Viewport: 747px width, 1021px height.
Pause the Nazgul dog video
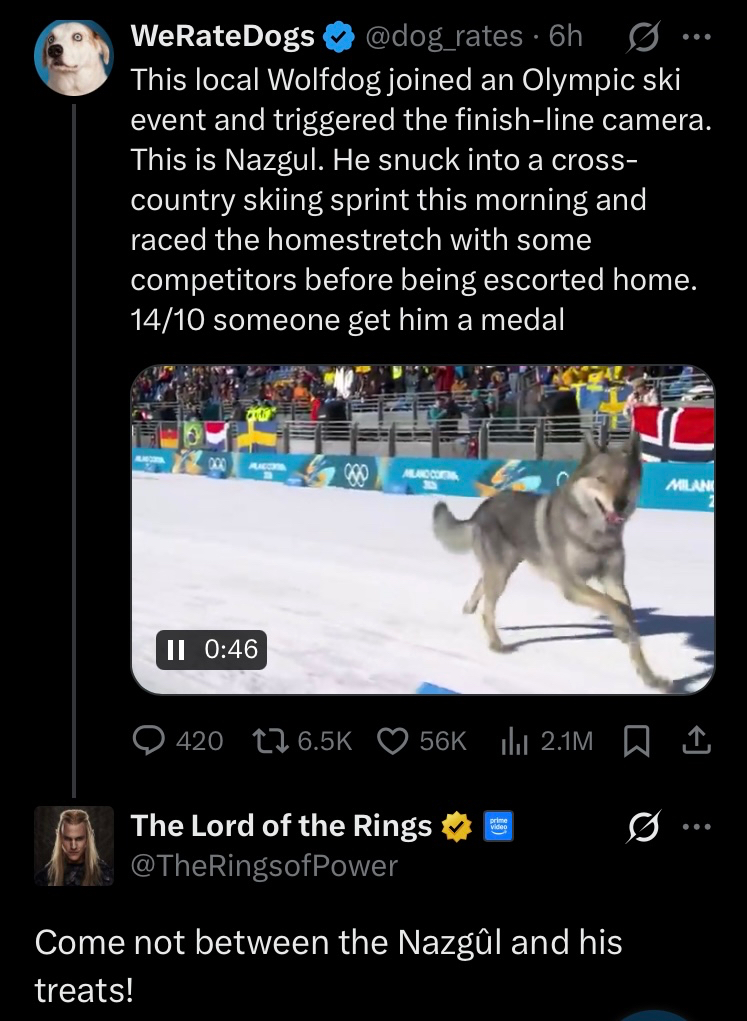177,650
